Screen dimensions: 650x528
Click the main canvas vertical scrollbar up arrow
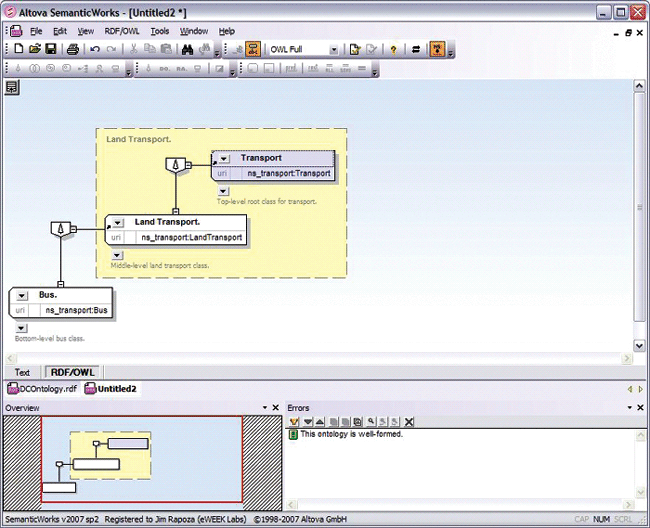tap(639, 86)
